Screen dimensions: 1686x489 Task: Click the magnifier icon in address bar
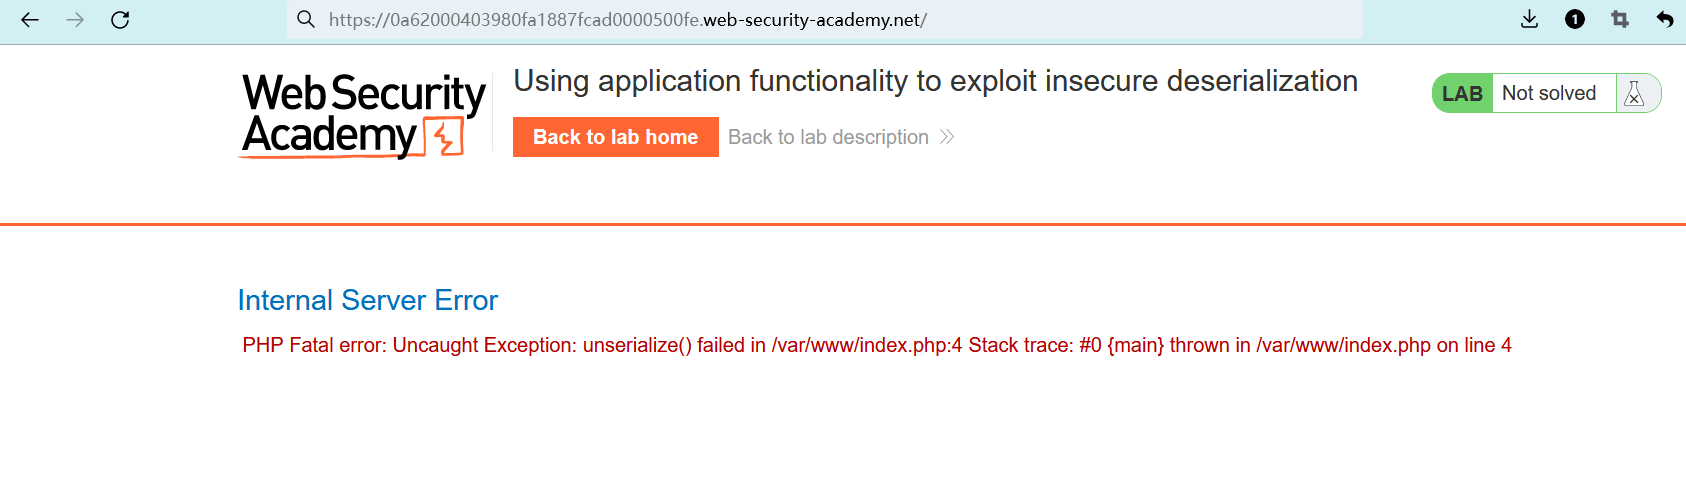(x=306, y=20)
